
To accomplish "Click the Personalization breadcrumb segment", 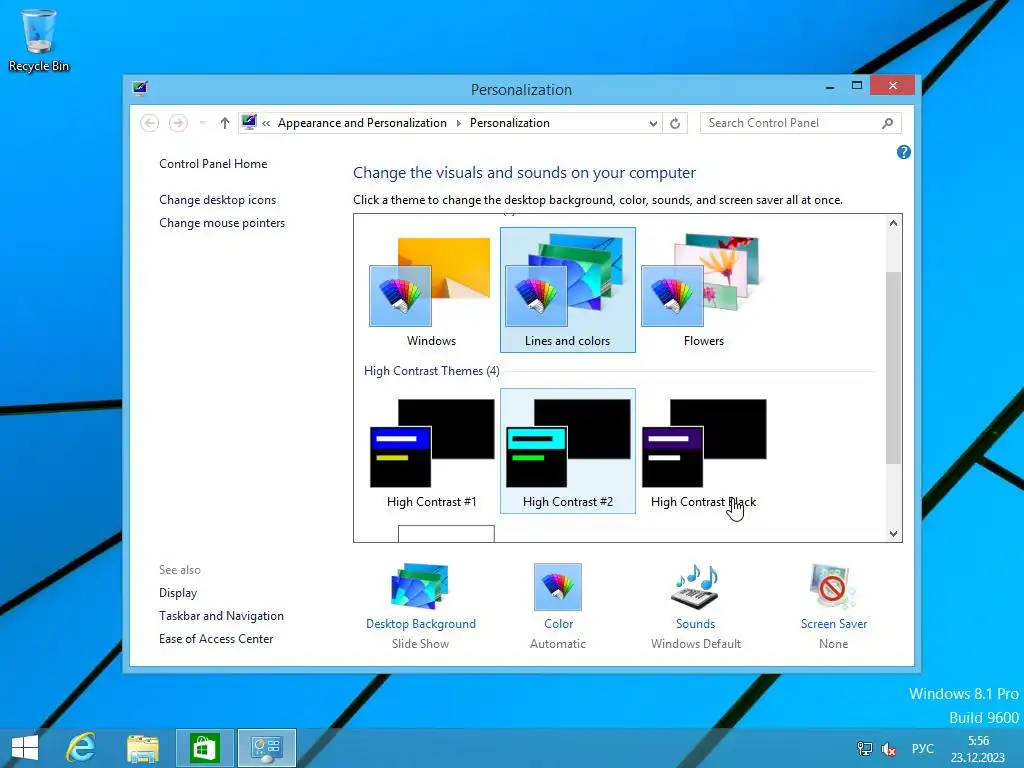I will (510, 123).
